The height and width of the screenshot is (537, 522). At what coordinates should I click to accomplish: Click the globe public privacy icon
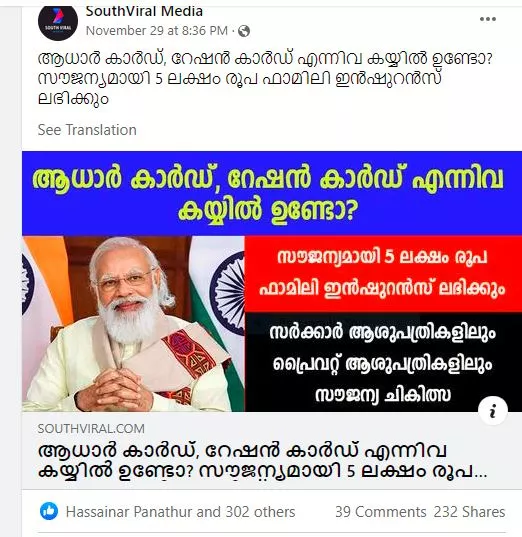[244, 31]
